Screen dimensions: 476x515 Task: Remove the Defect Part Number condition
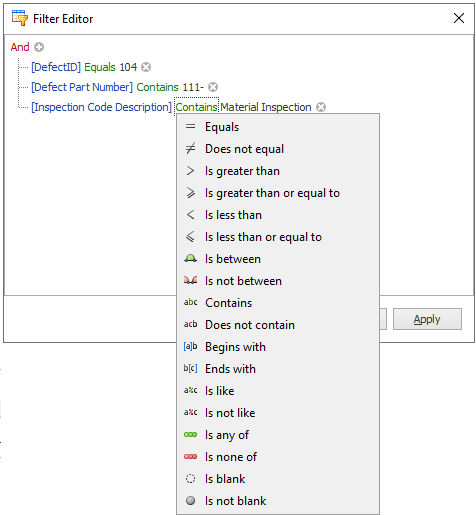click(x=213, y=87)
